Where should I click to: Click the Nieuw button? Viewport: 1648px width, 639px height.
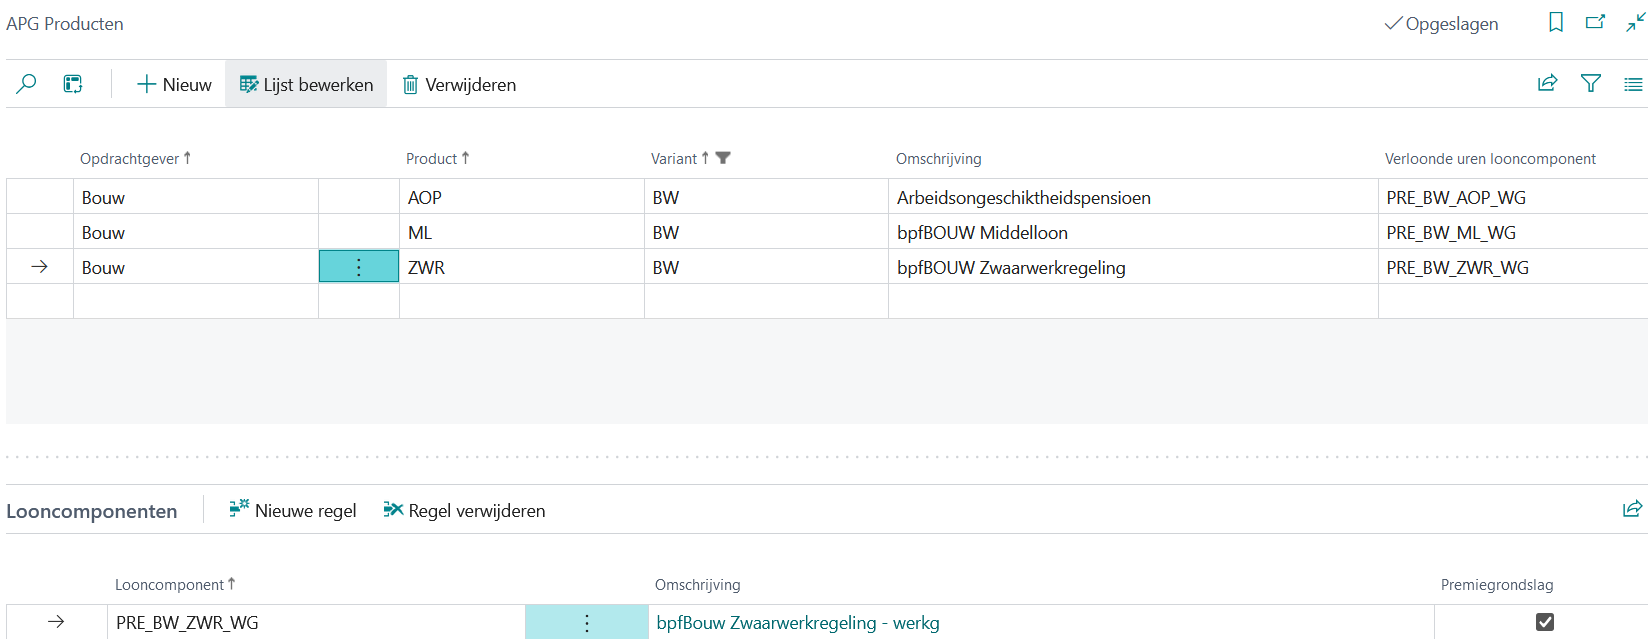174,84
